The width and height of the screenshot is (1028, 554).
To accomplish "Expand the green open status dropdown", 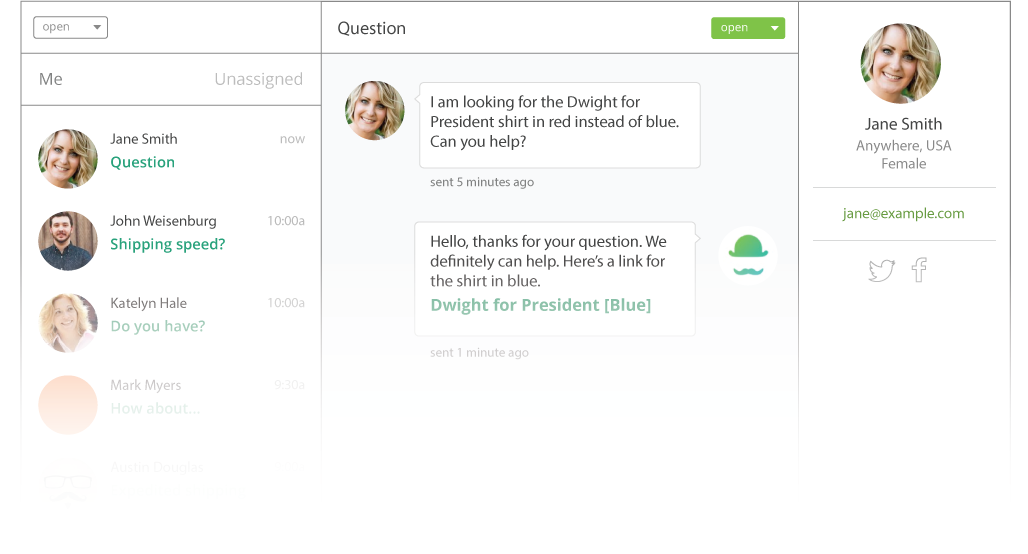I will click(x=748, y=28).
